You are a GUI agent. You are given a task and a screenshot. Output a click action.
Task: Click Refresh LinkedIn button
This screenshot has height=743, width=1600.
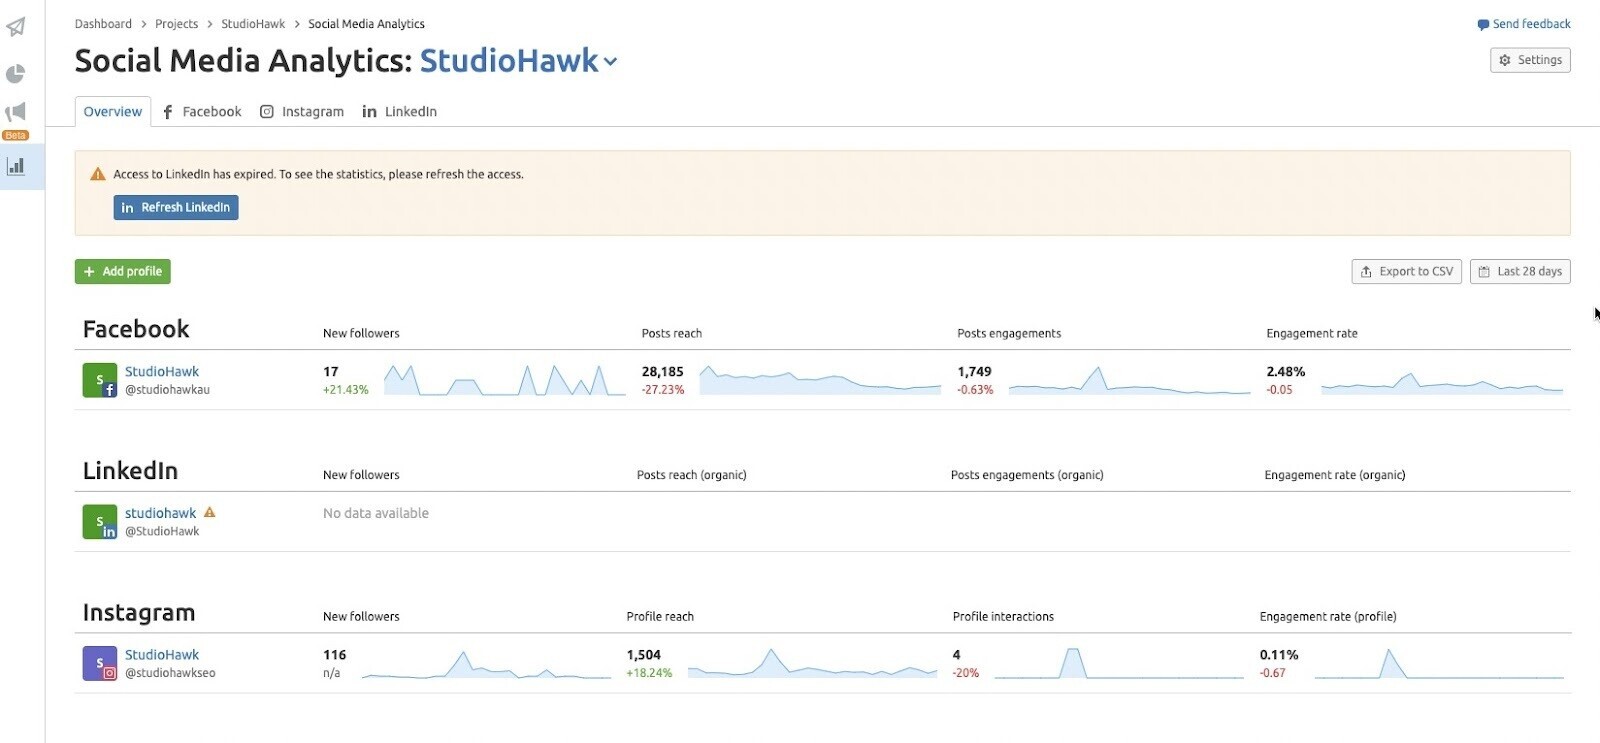coord(176,207)
